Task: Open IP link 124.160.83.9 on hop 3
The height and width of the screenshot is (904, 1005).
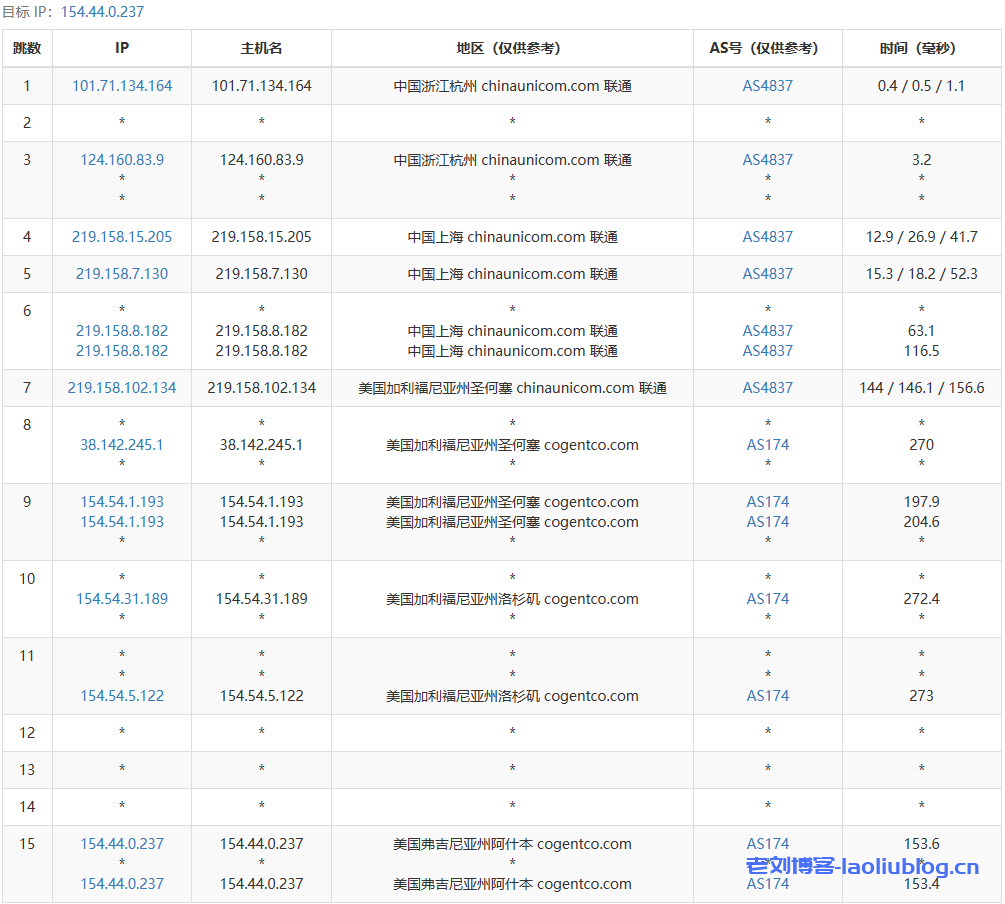Action: tap(121, 159)
